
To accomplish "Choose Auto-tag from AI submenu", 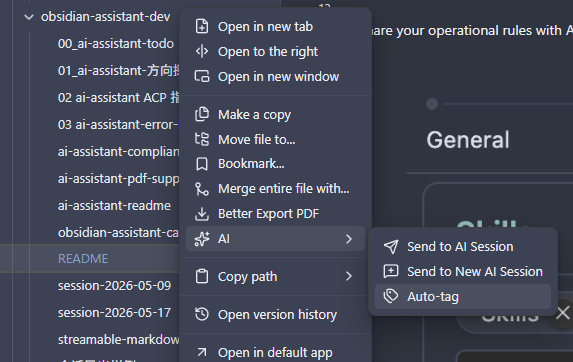I will [x=463, y=296].
